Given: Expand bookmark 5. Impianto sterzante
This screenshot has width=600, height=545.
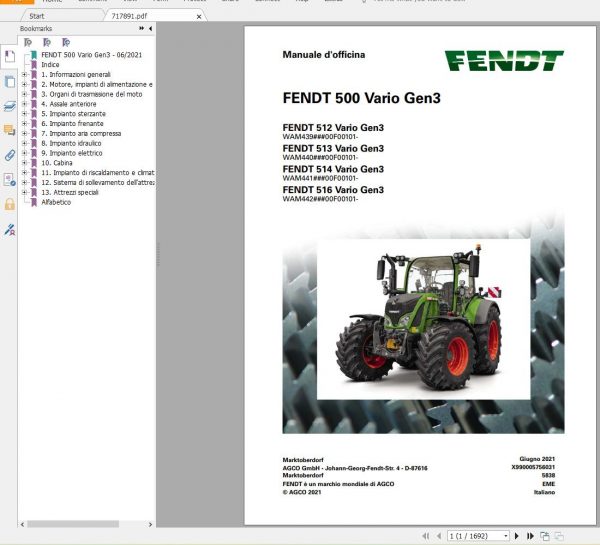Looking at the screenshot, I should pos(24,114).
